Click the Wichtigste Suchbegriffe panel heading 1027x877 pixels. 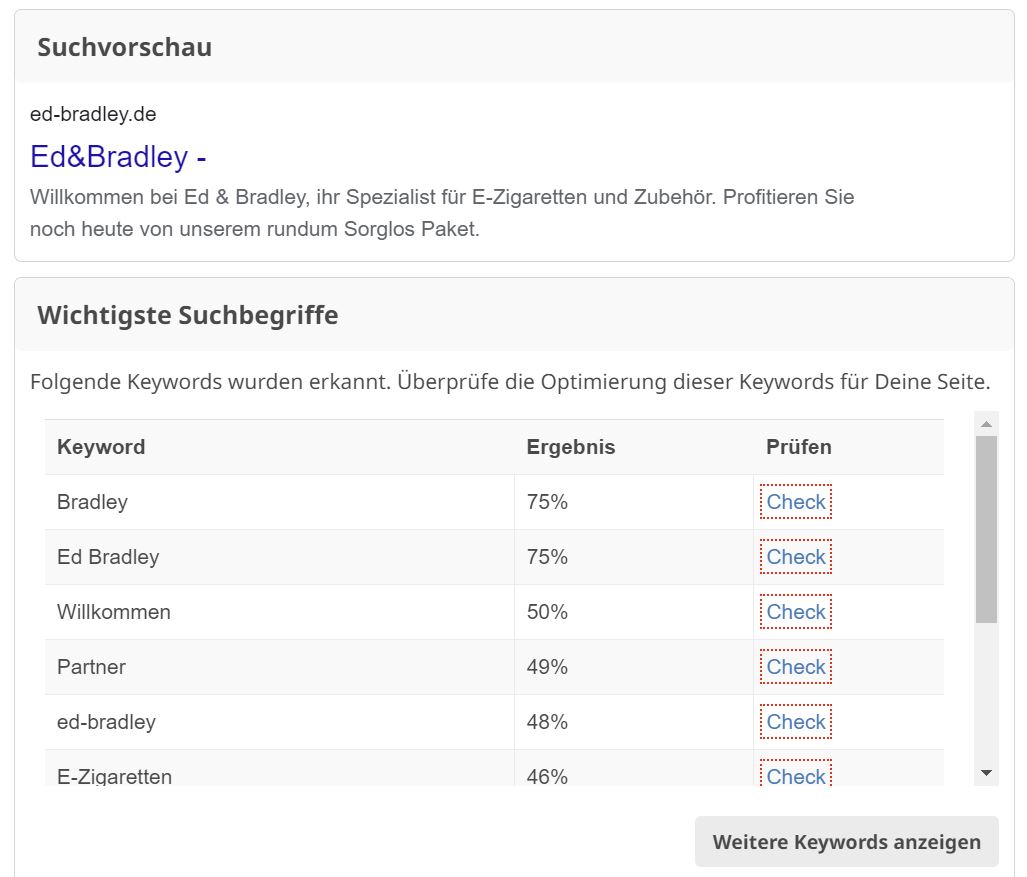188,315
